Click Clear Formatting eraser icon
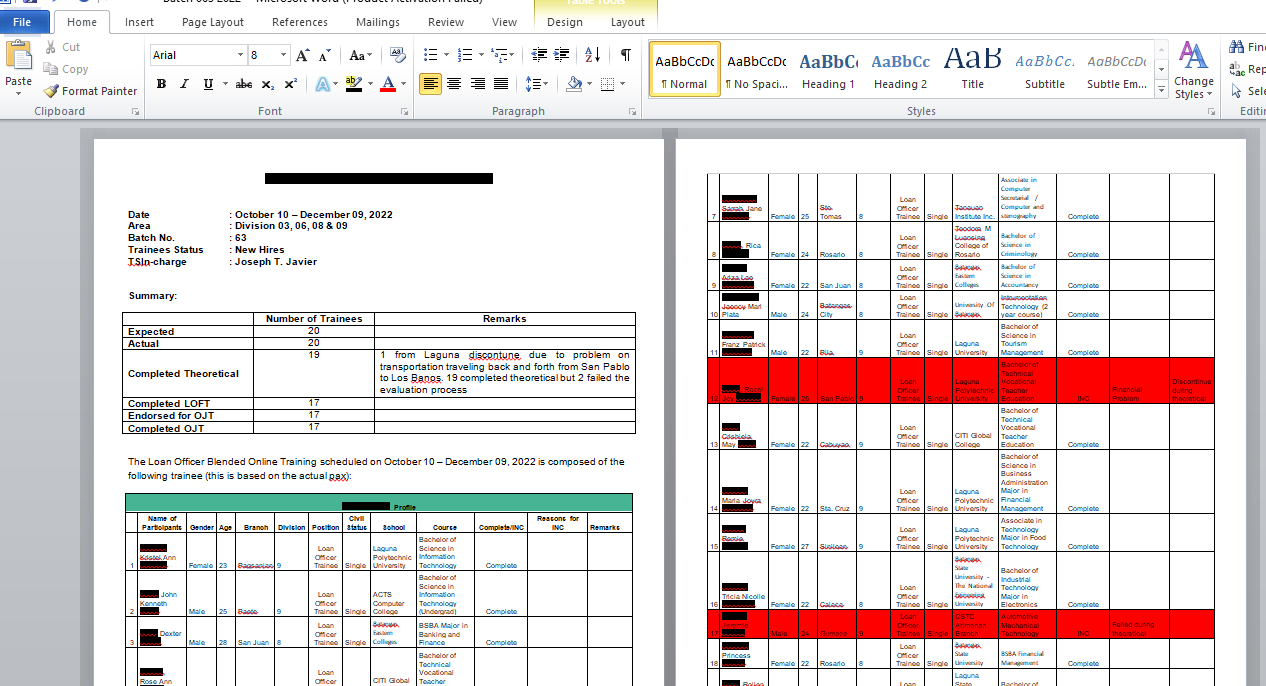 (397, 55)
